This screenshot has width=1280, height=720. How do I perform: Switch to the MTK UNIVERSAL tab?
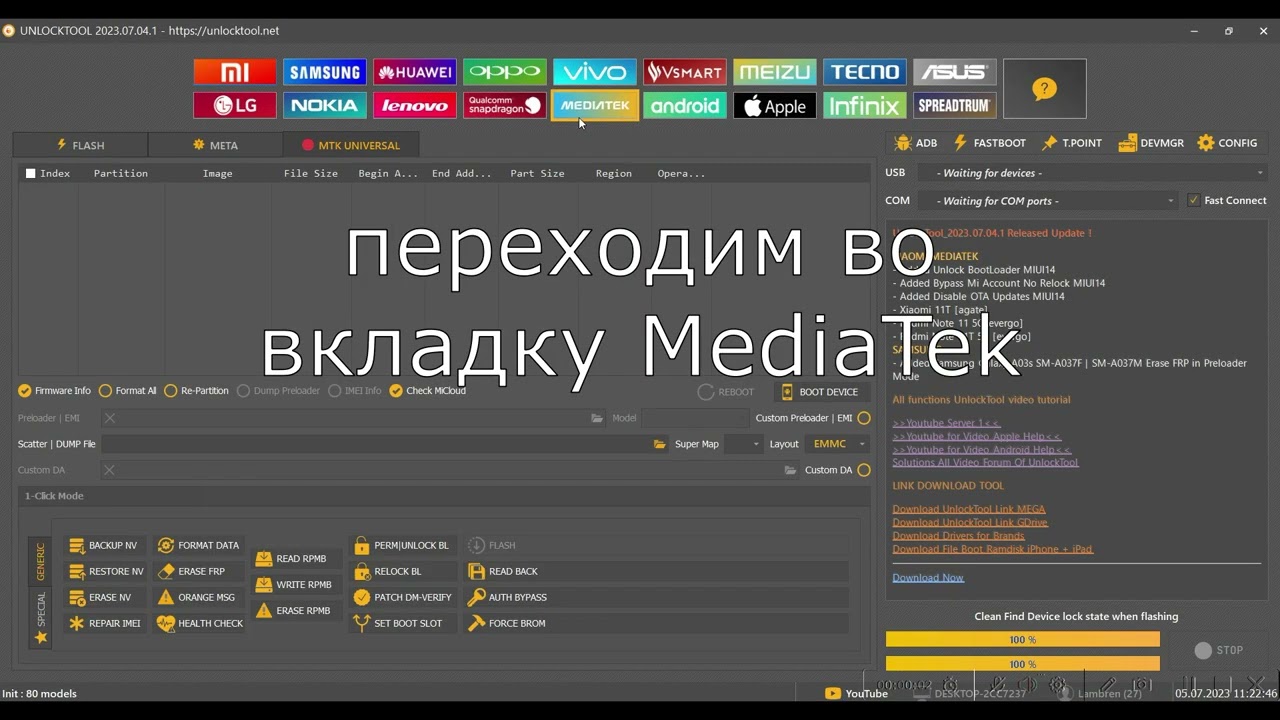coord(351,145)
